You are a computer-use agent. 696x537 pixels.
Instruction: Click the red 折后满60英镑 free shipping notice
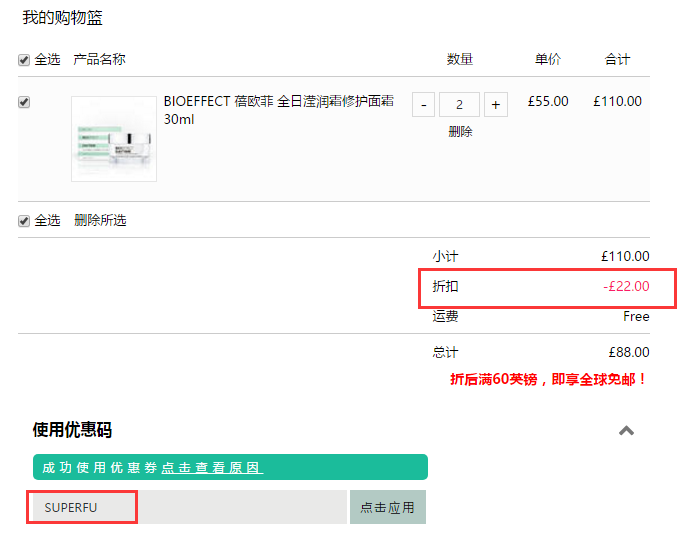point(549,379)
